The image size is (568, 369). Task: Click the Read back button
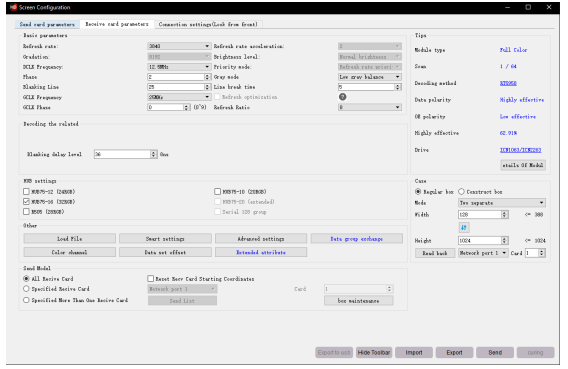pyautogui.click(x=435, y=253)
